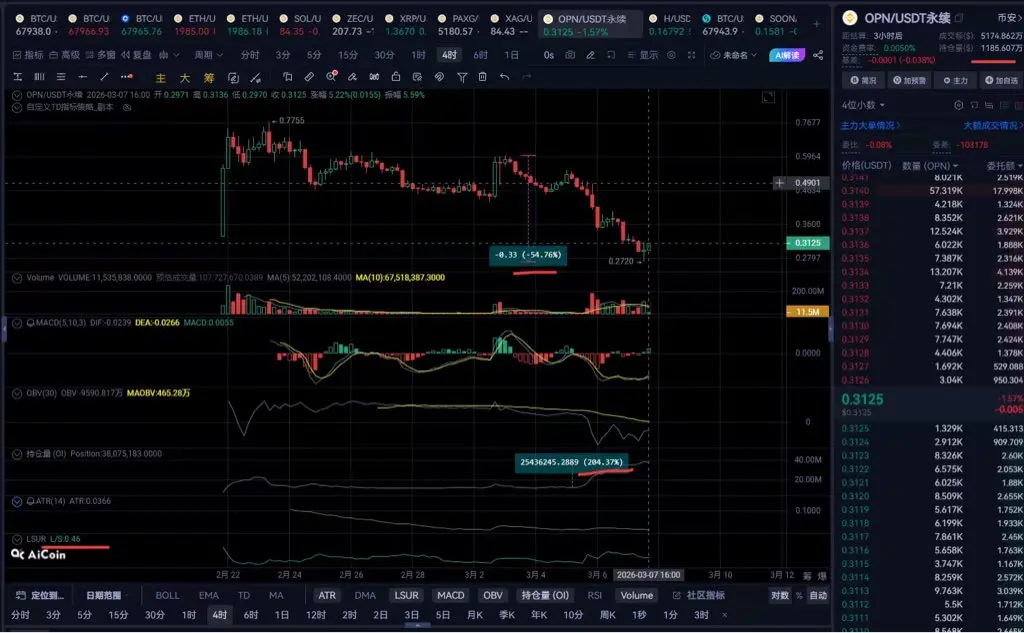Collapse the MACD(5,10,3) indicator pane toggle

tap(17, 323)
